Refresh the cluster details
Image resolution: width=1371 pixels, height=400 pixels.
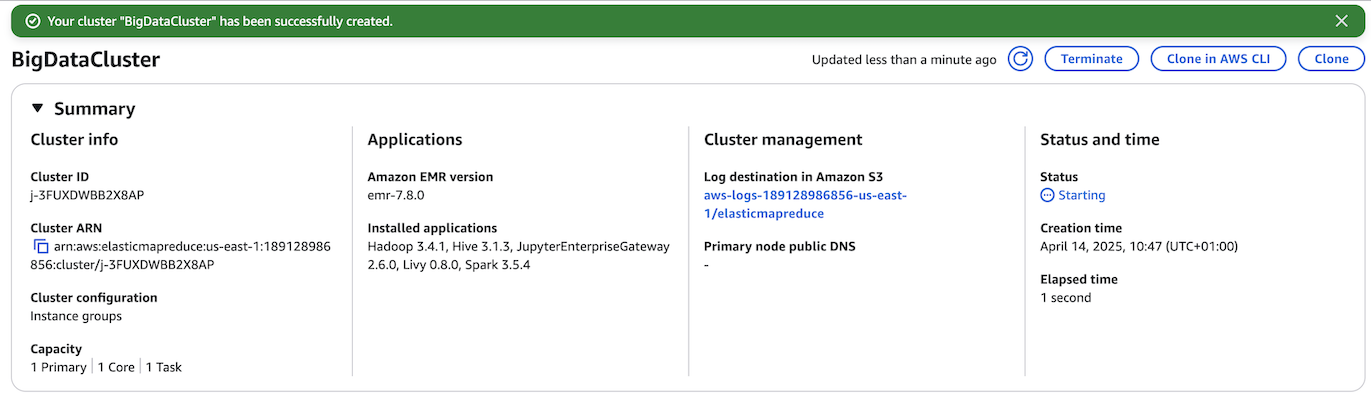click(x=1020, y=59)
